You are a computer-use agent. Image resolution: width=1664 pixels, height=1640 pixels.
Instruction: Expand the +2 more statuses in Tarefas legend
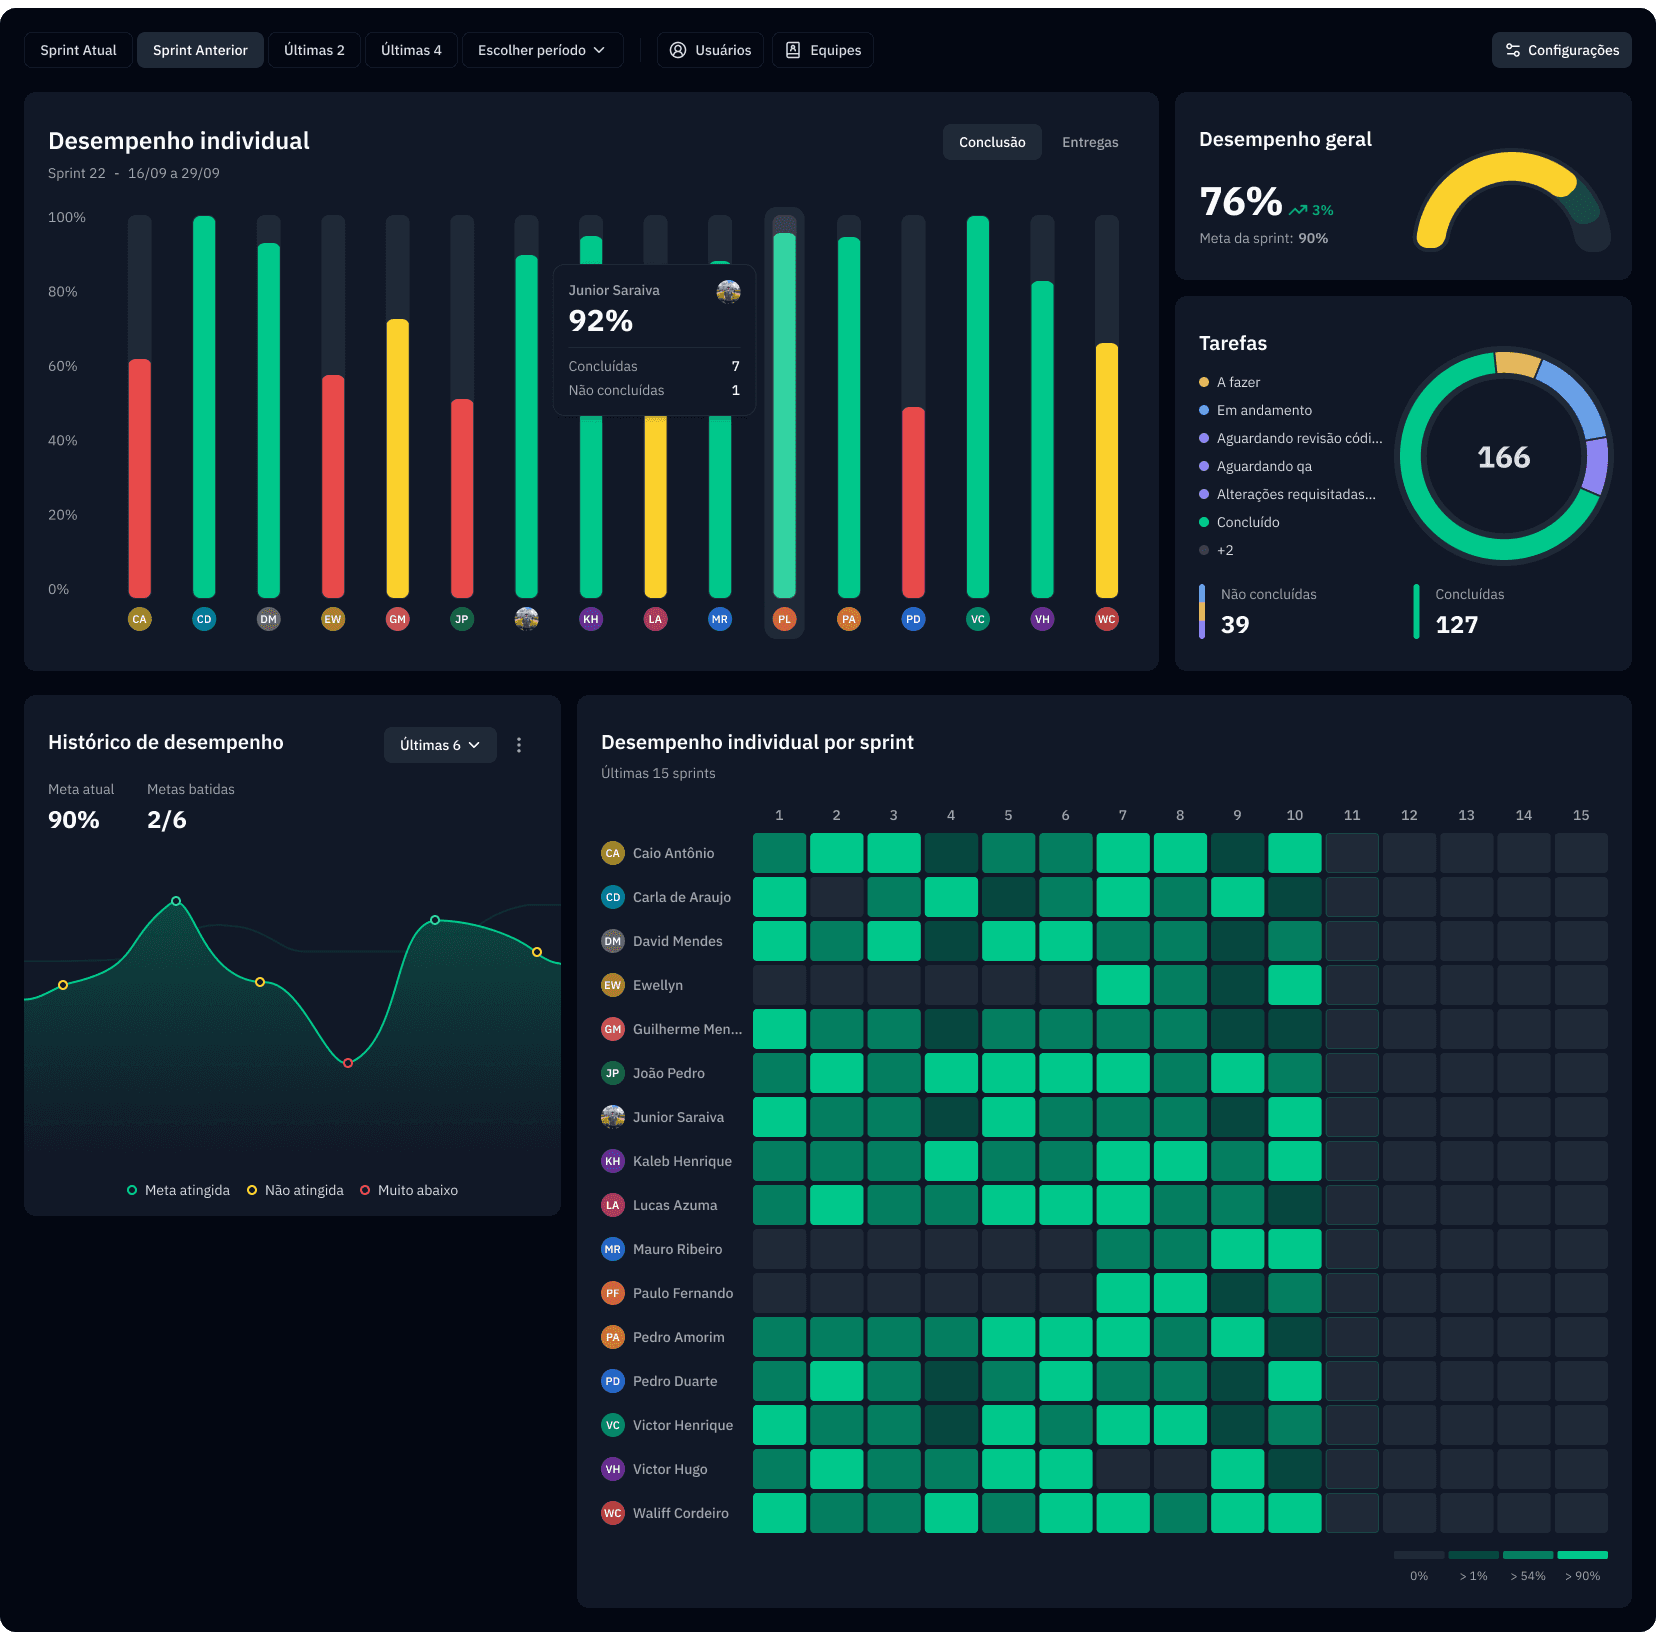pyautogui.click(x=1224, y=550)
